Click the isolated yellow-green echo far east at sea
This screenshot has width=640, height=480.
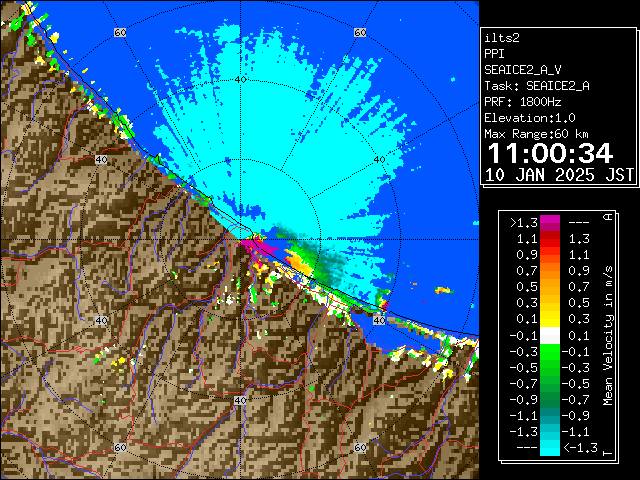point(444,290)
